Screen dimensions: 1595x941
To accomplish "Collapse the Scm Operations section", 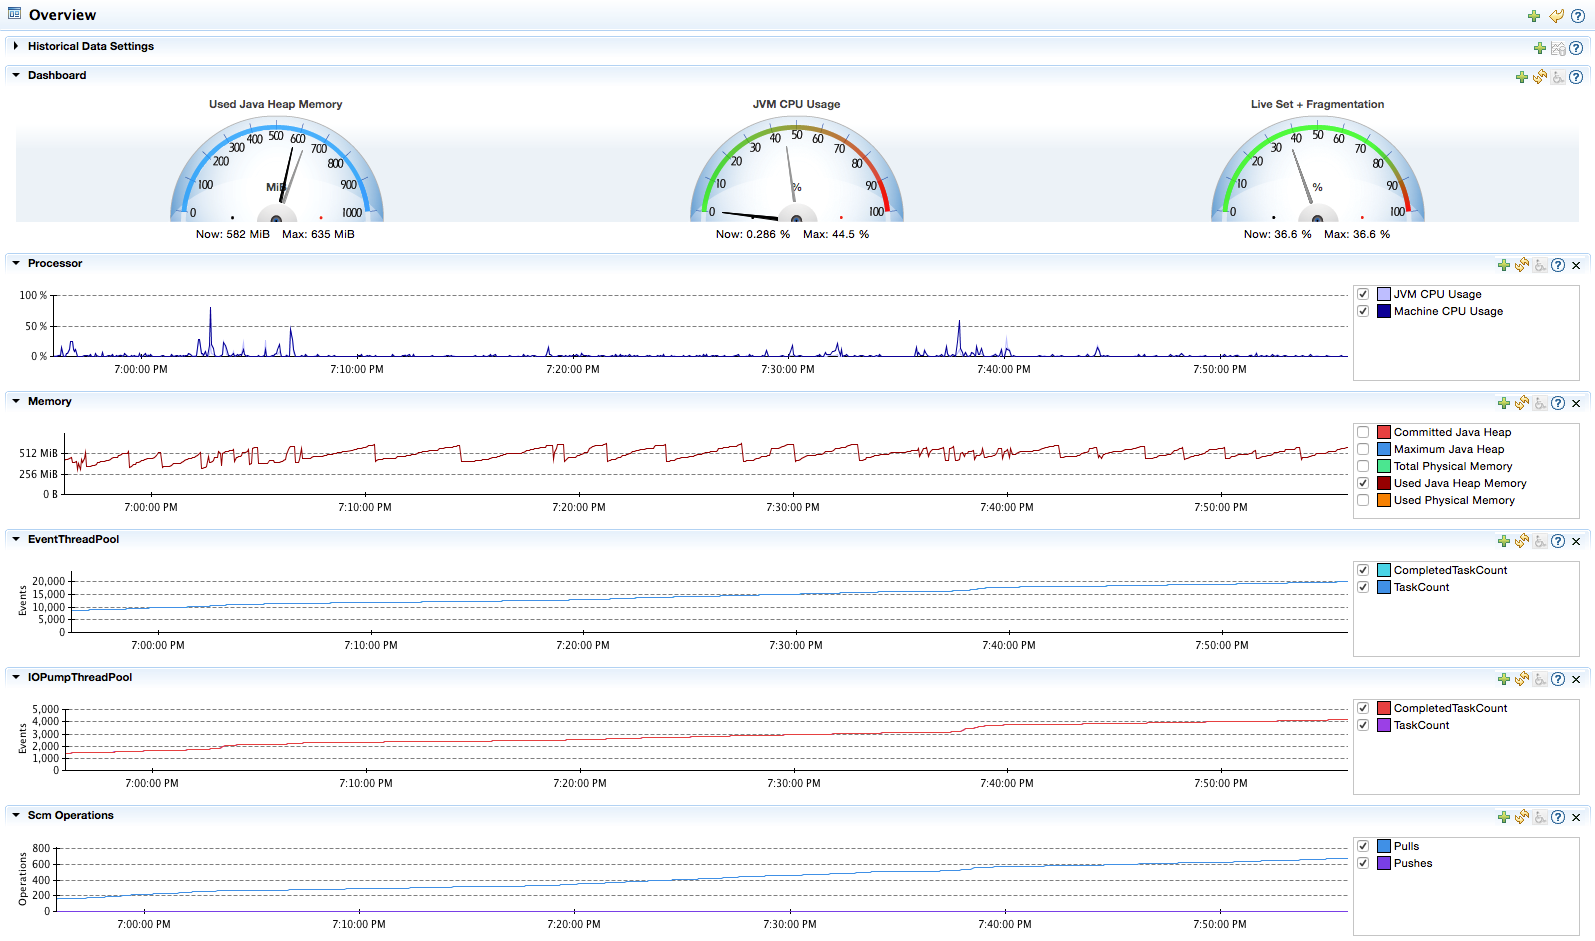I will (16, 815).
